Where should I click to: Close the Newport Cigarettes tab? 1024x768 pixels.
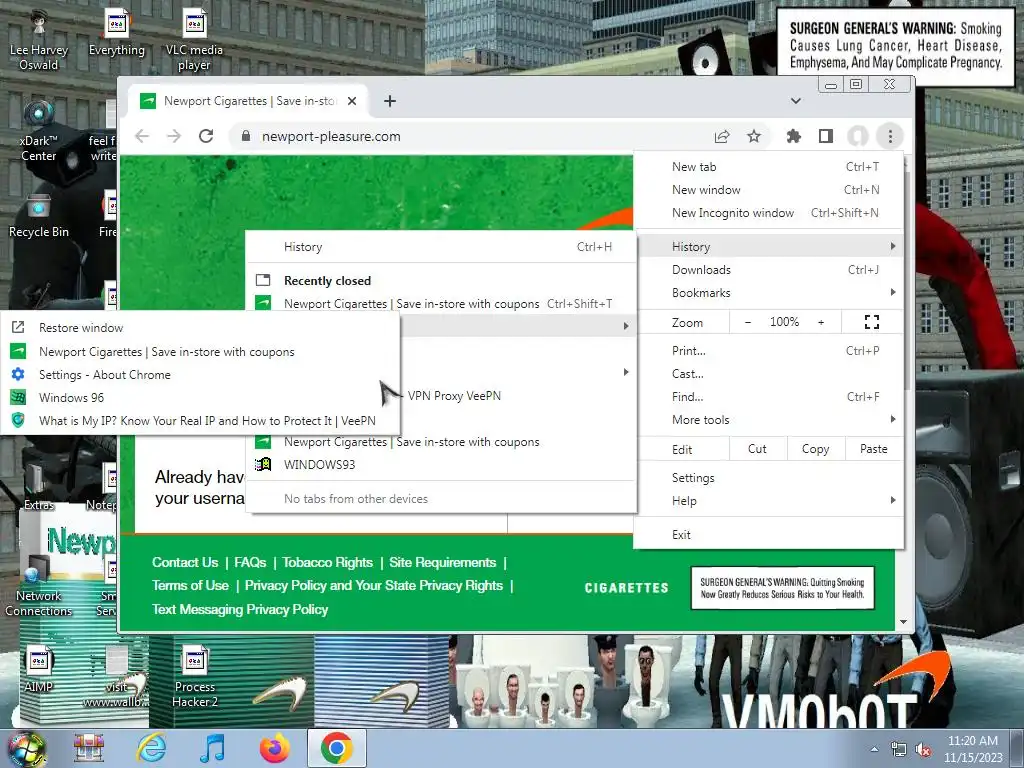pyautogui.click(x=351, y=101)
